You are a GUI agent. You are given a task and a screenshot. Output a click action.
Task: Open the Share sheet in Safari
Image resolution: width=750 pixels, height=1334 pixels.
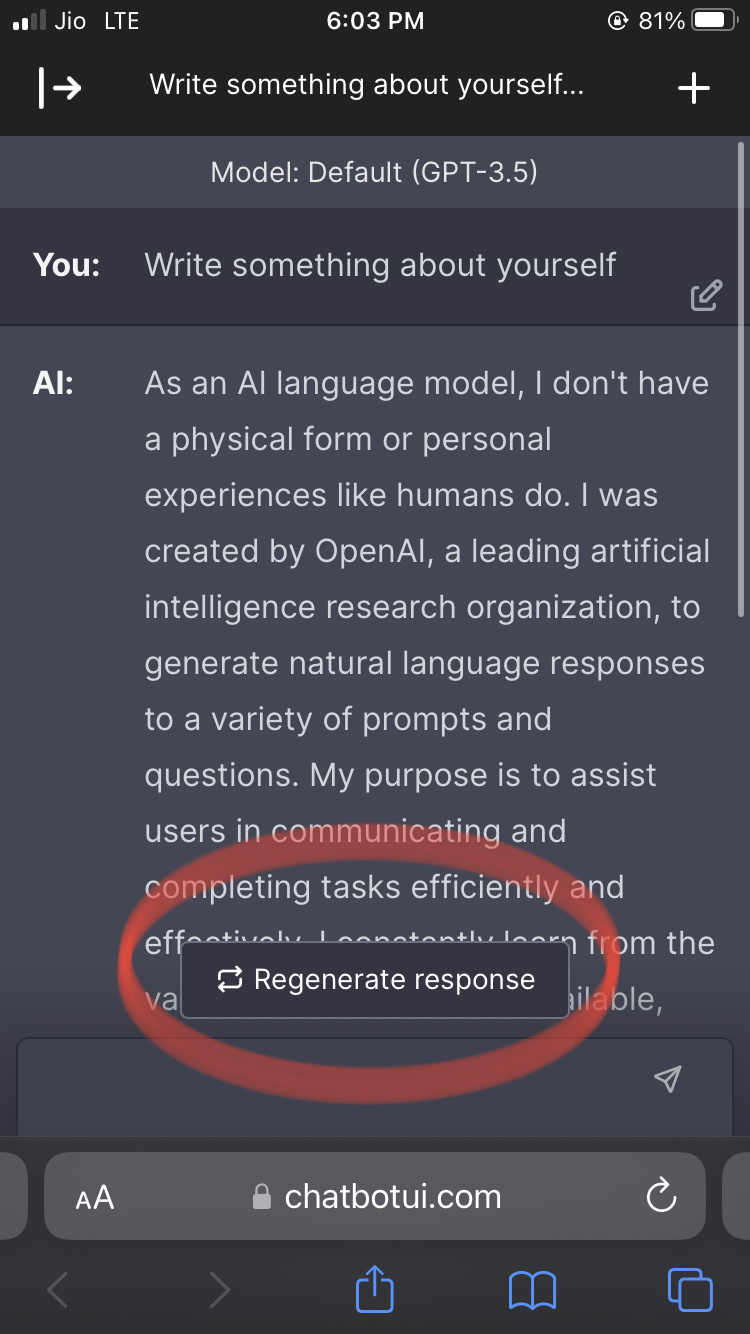coord(374,1290)
